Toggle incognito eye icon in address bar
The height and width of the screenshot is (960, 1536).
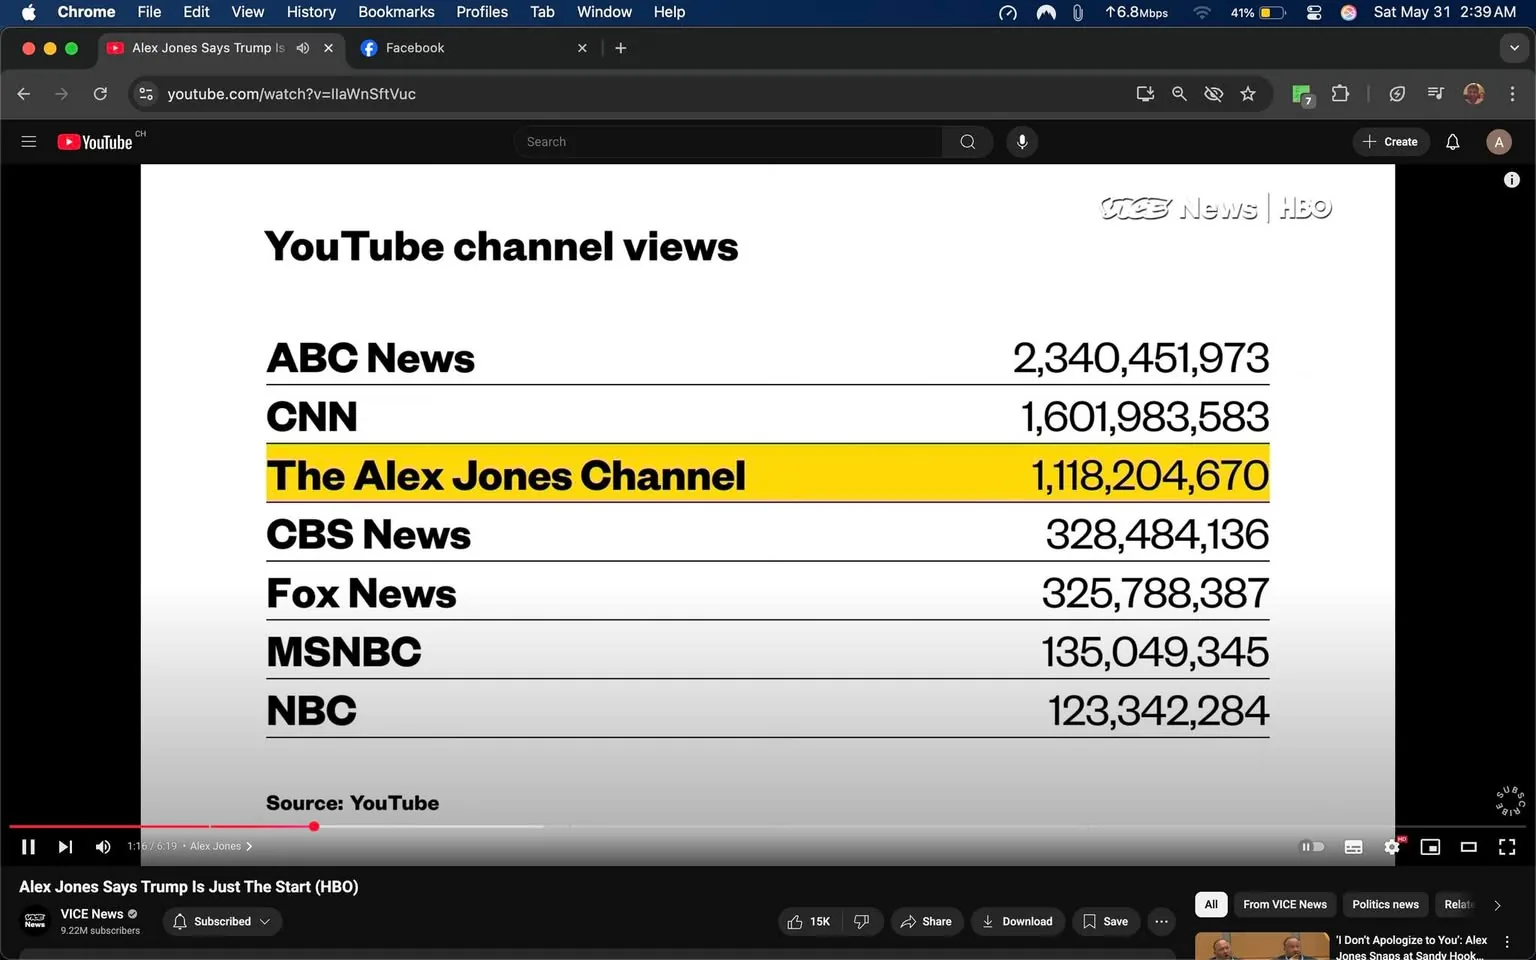(1213, 93)
